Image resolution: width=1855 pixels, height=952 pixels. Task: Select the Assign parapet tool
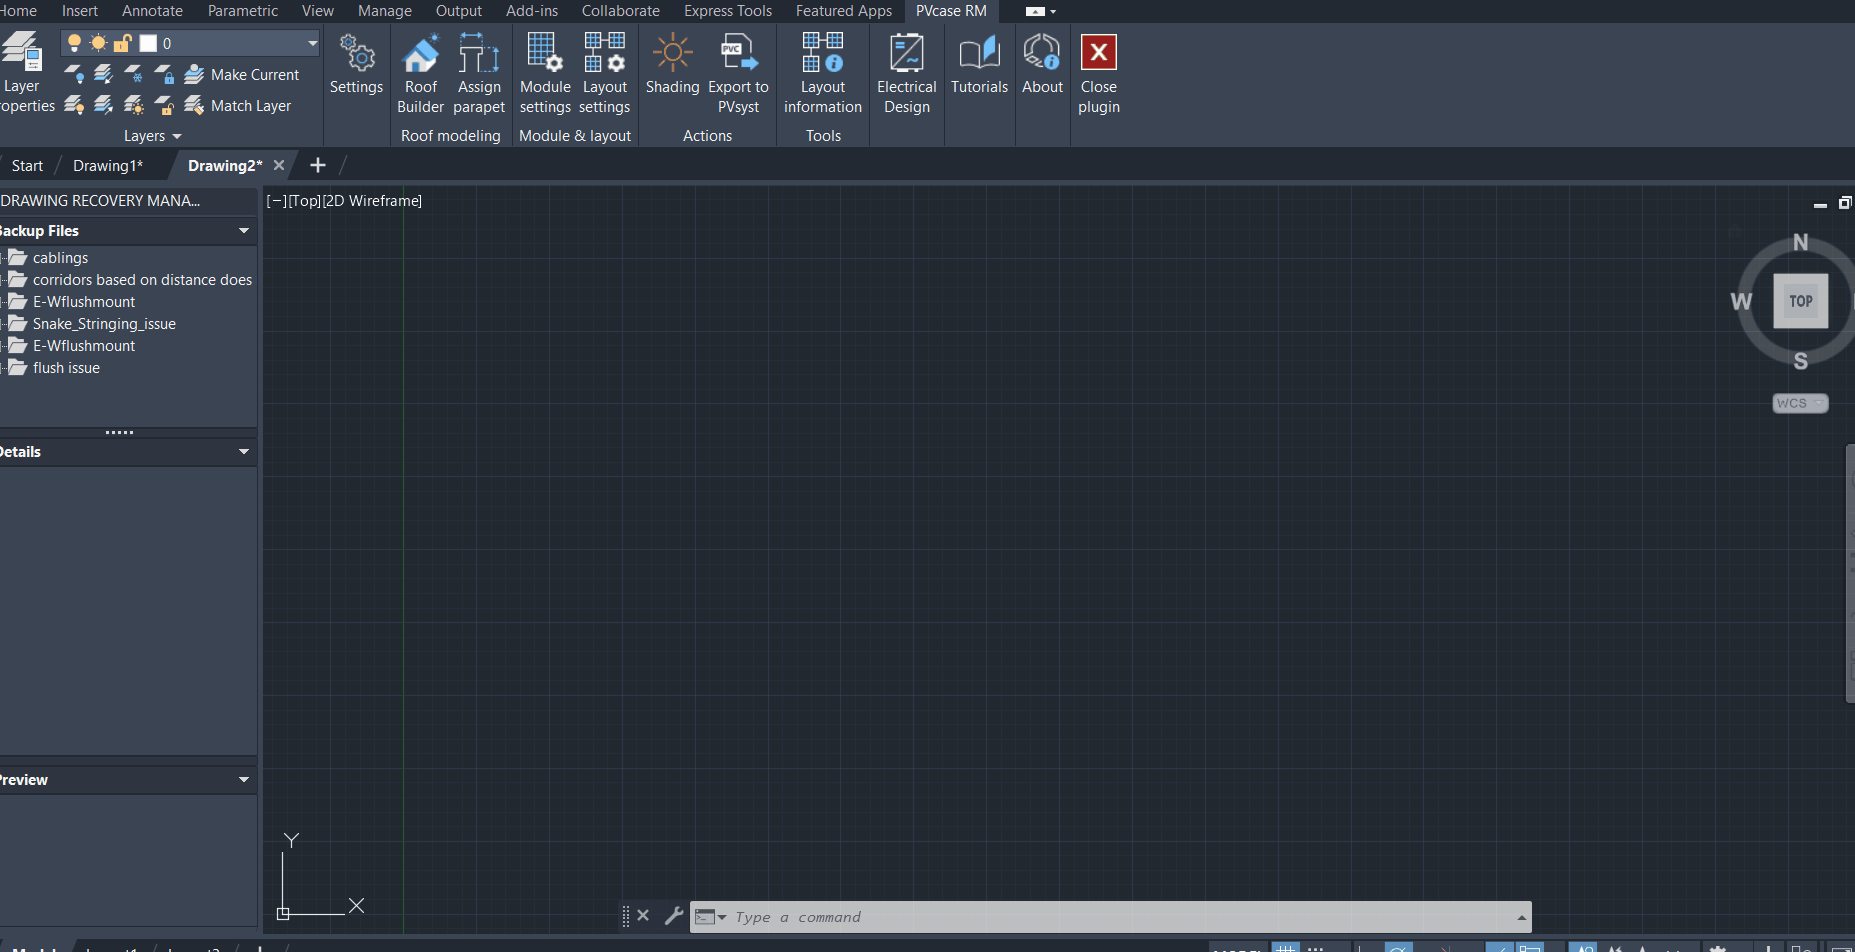(x=479, y=73)
